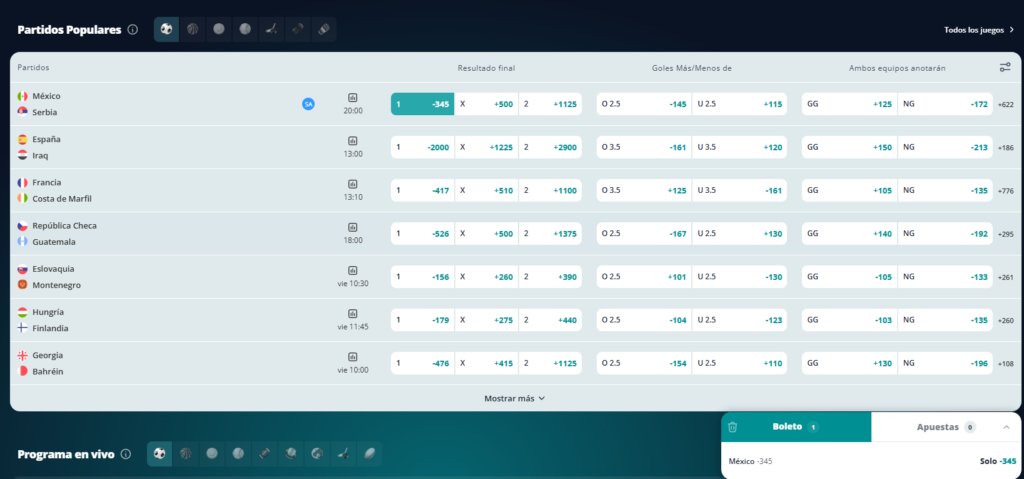This screenshot has width=1024, height=479.
Task: Pick Guatemala win odds +1375
Action: pyautogui.click(x=551, y=233)
